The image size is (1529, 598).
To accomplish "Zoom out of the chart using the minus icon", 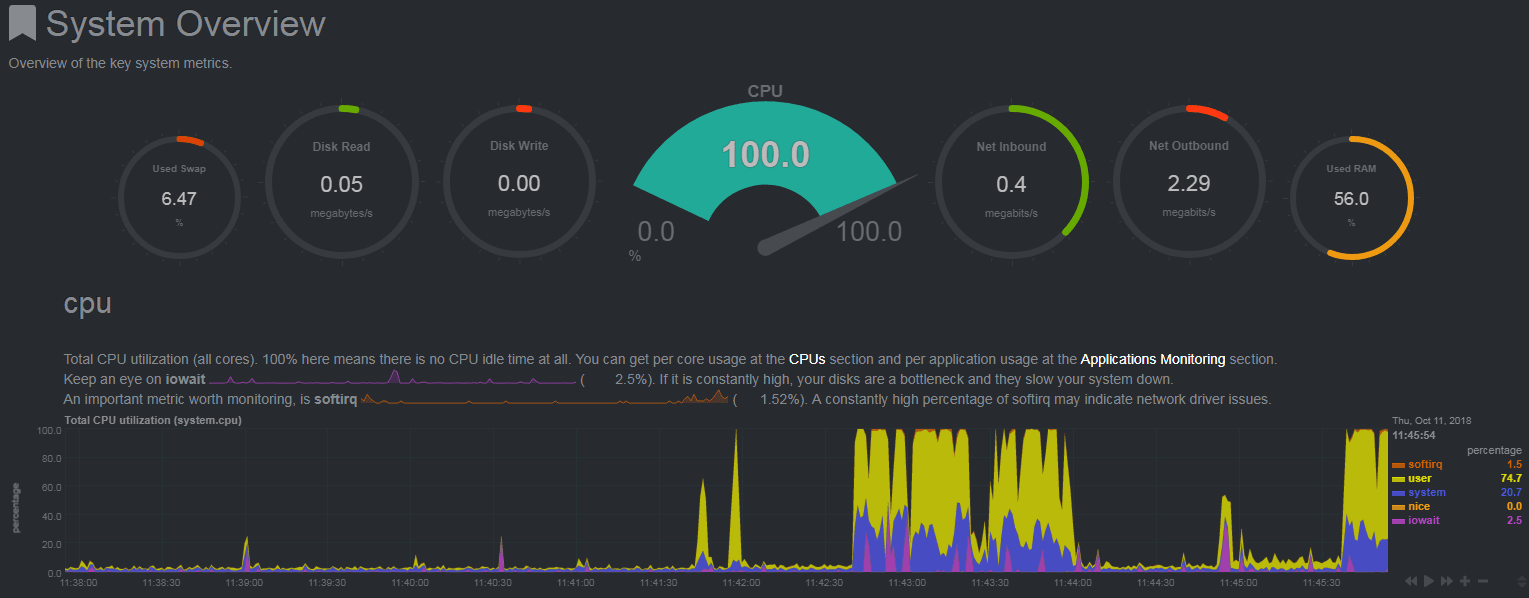I will [1483, 581].
